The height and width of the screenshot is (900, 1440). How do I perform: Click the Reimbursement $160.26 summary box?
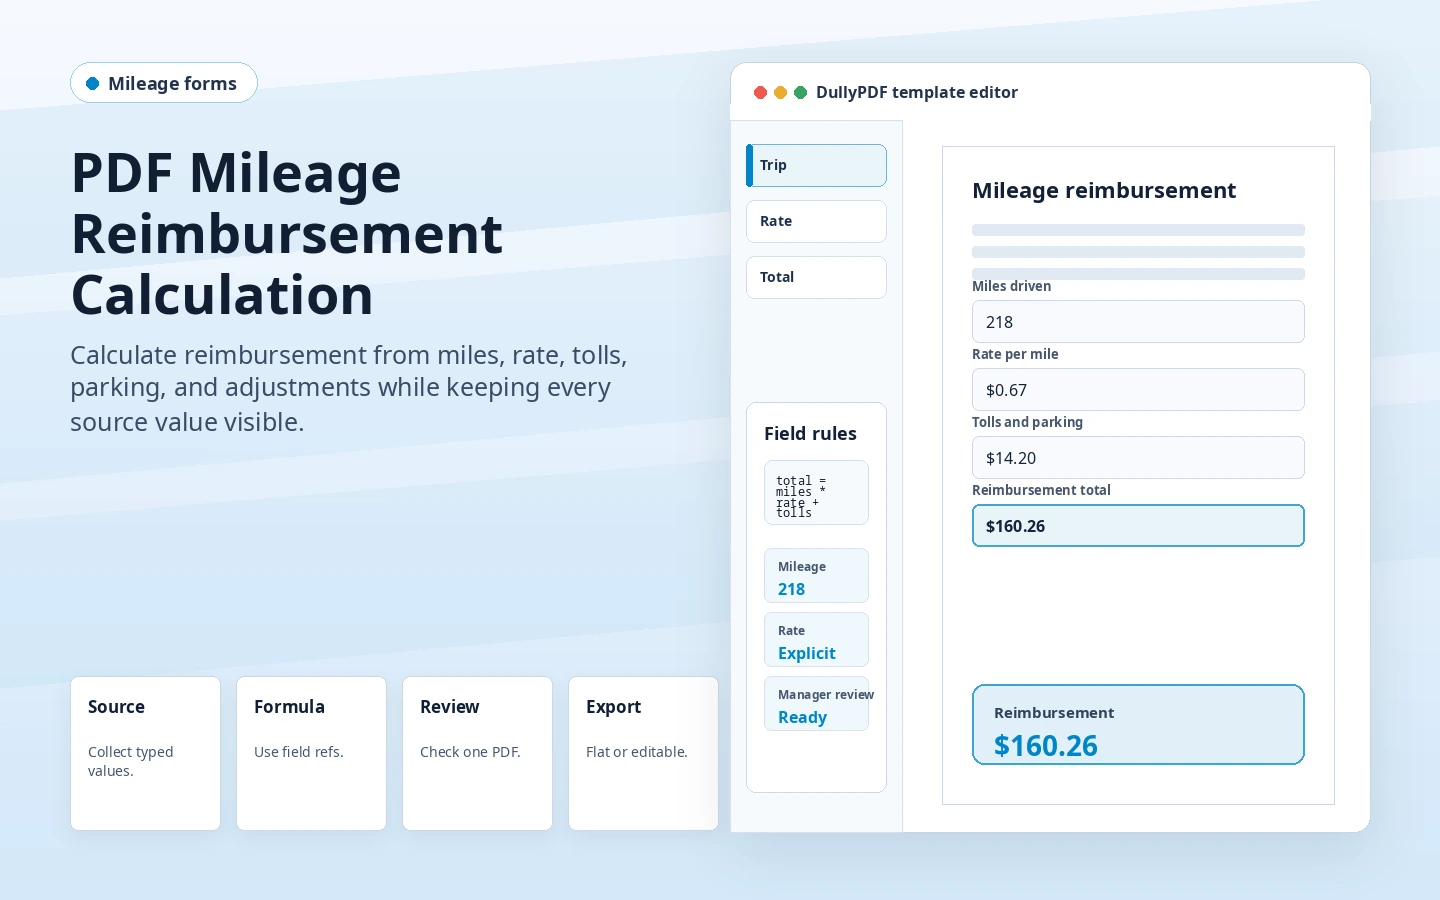[x=1138, y=725]
